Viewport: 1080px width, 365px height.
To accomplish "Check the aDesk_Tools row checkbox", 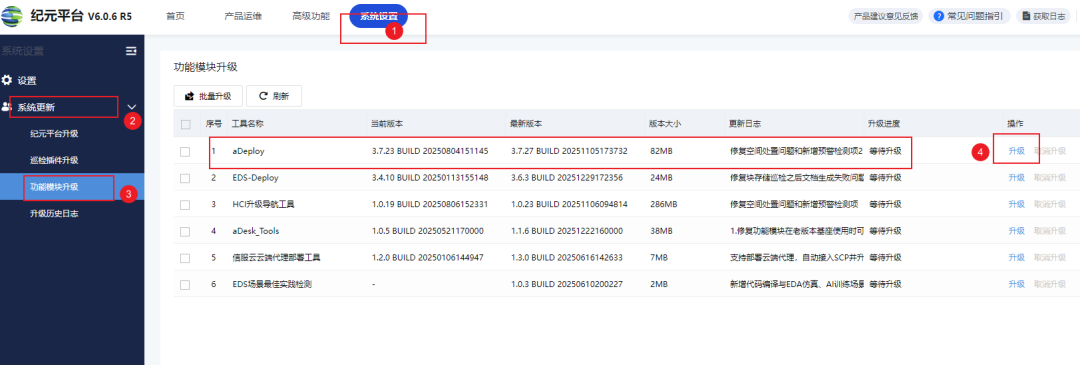I will [x=185, y=231].
